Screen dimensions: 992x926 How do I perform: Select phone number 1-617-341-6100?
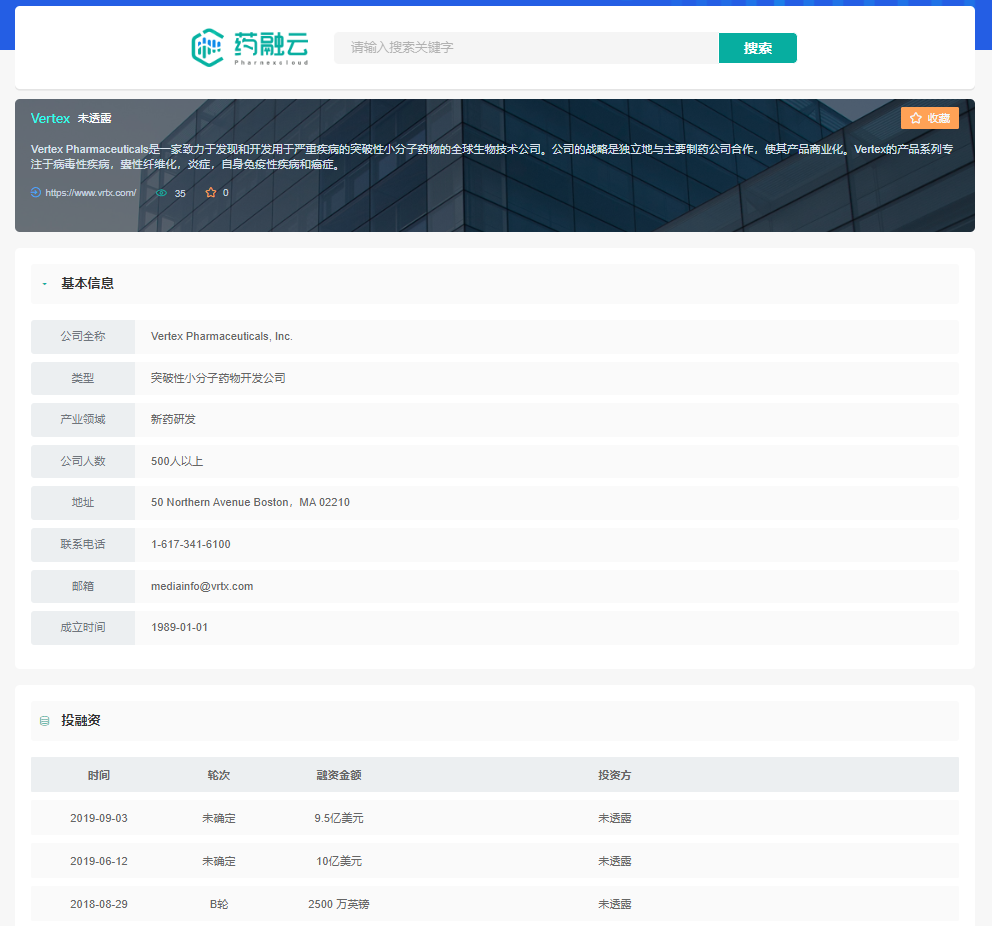click(x=190, y=545)
